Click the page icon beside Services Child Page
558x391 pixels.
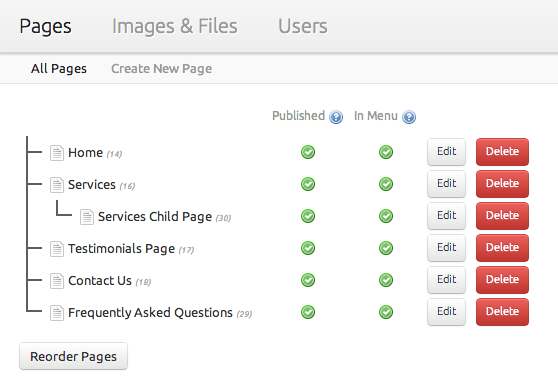point(87,217)
